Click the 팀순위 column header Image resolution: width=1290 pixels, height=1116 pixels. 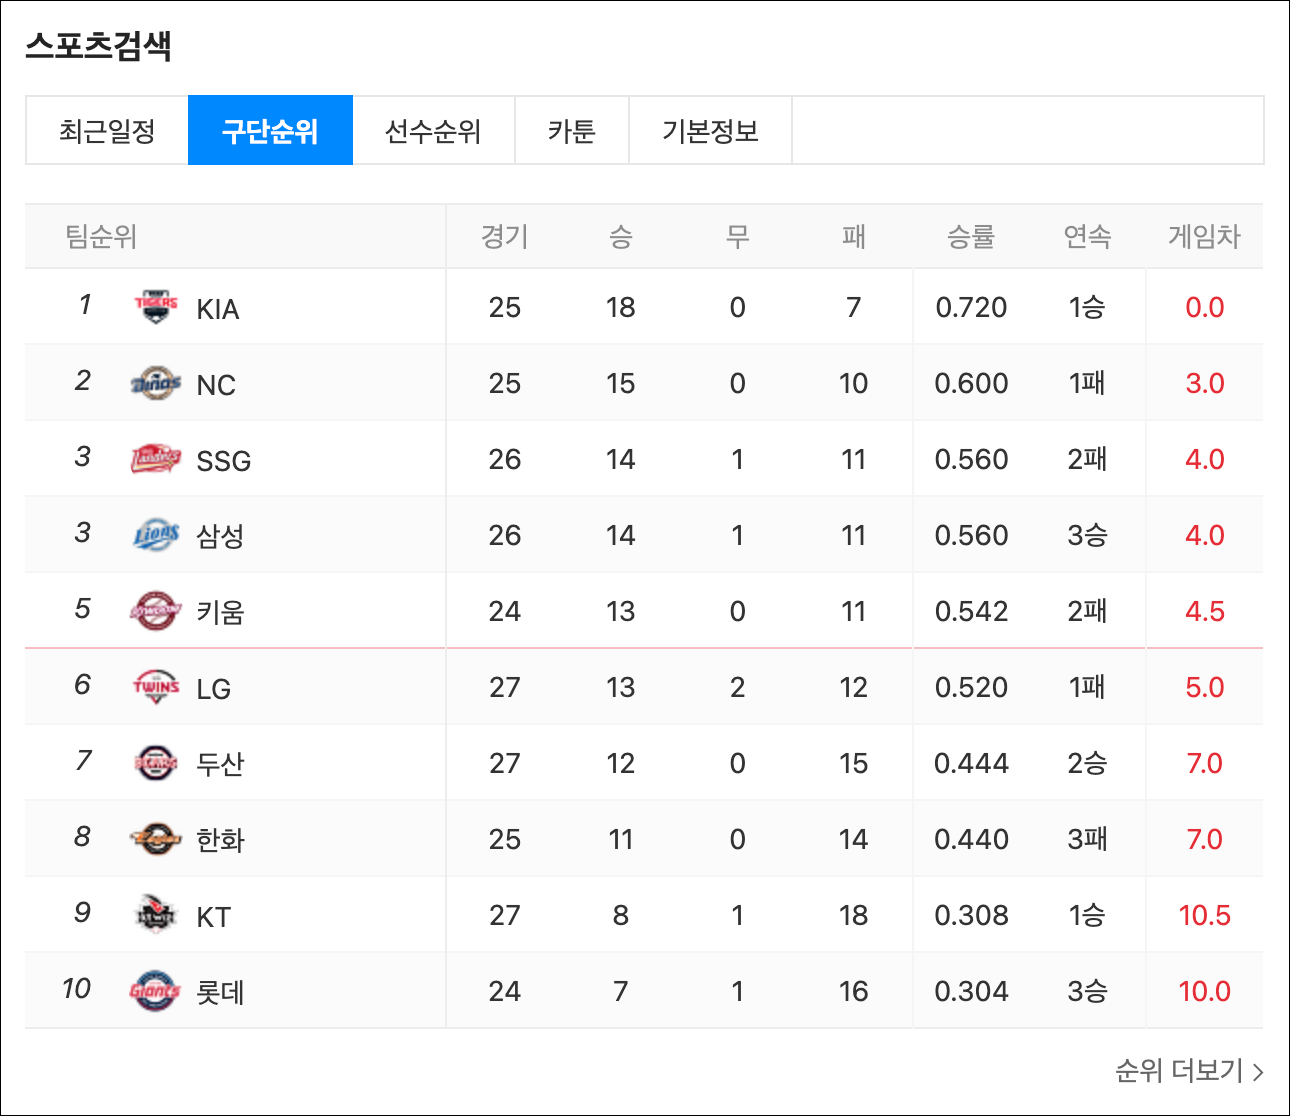click(101, 237)
